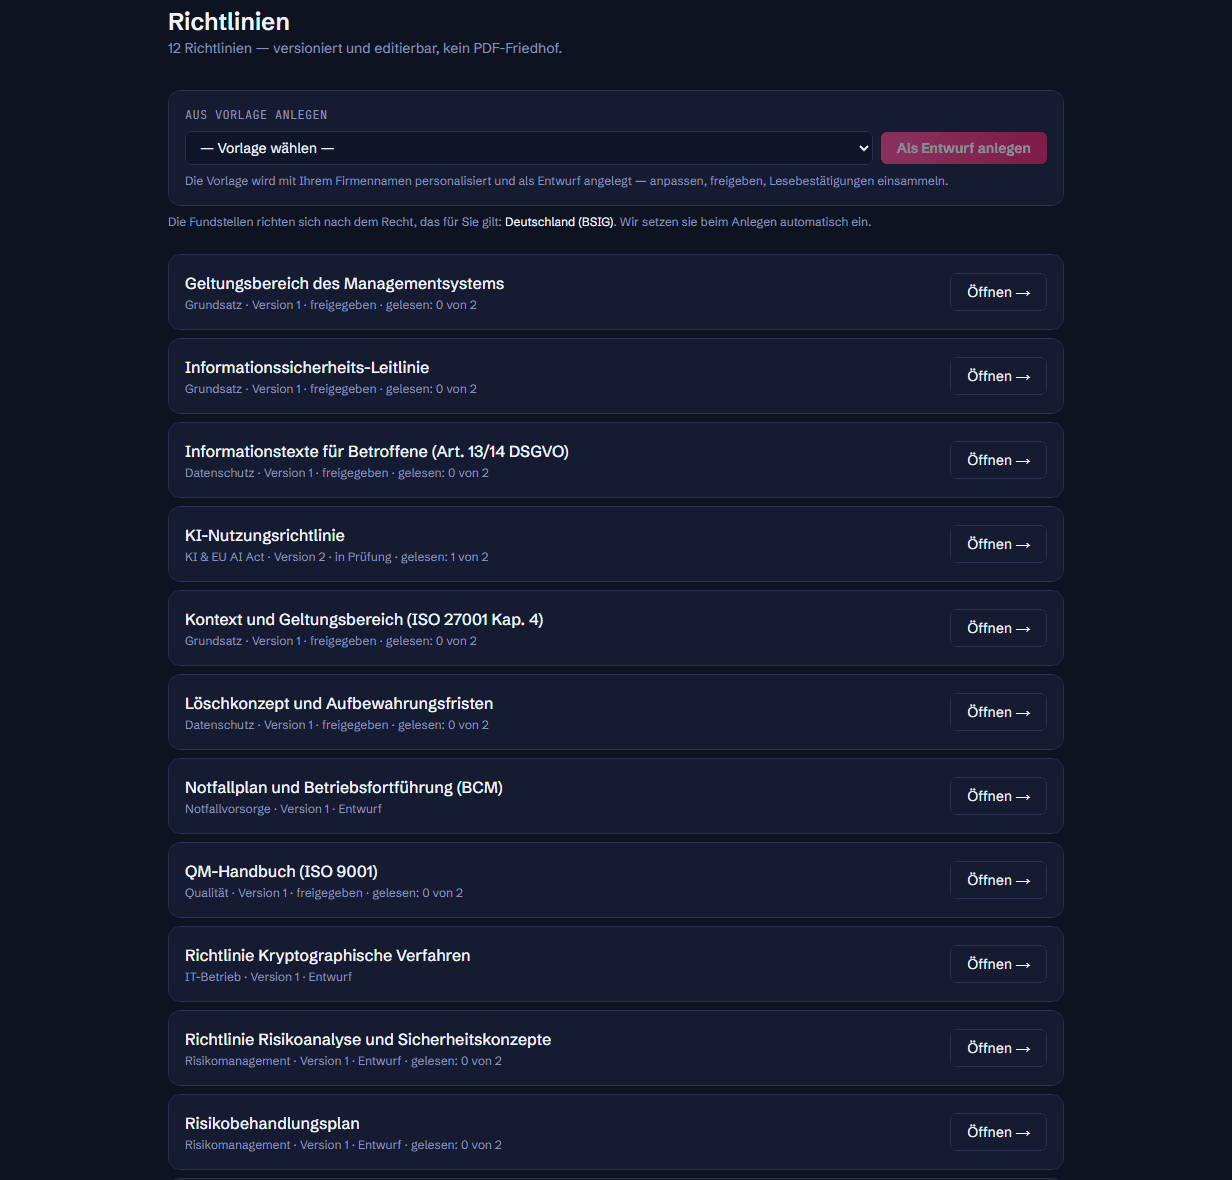Click title Informationstexte für Betroffene (Art. 13/14 DSGVO)

tap(377, 452)
